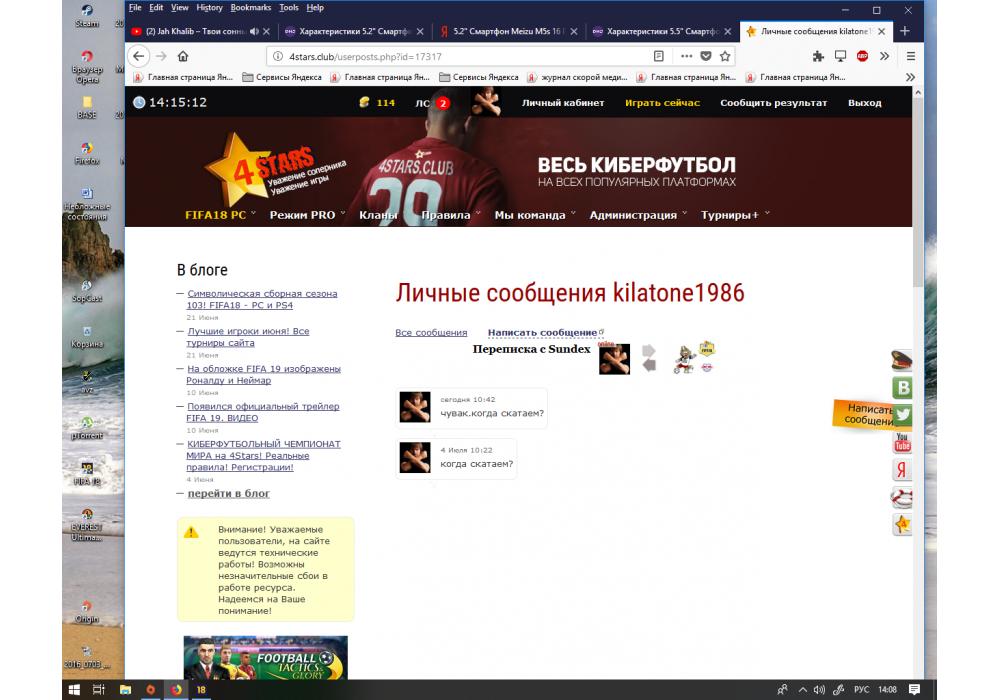
Task: Click the 4Stars star sidebar icon
Action: point(902,525)
